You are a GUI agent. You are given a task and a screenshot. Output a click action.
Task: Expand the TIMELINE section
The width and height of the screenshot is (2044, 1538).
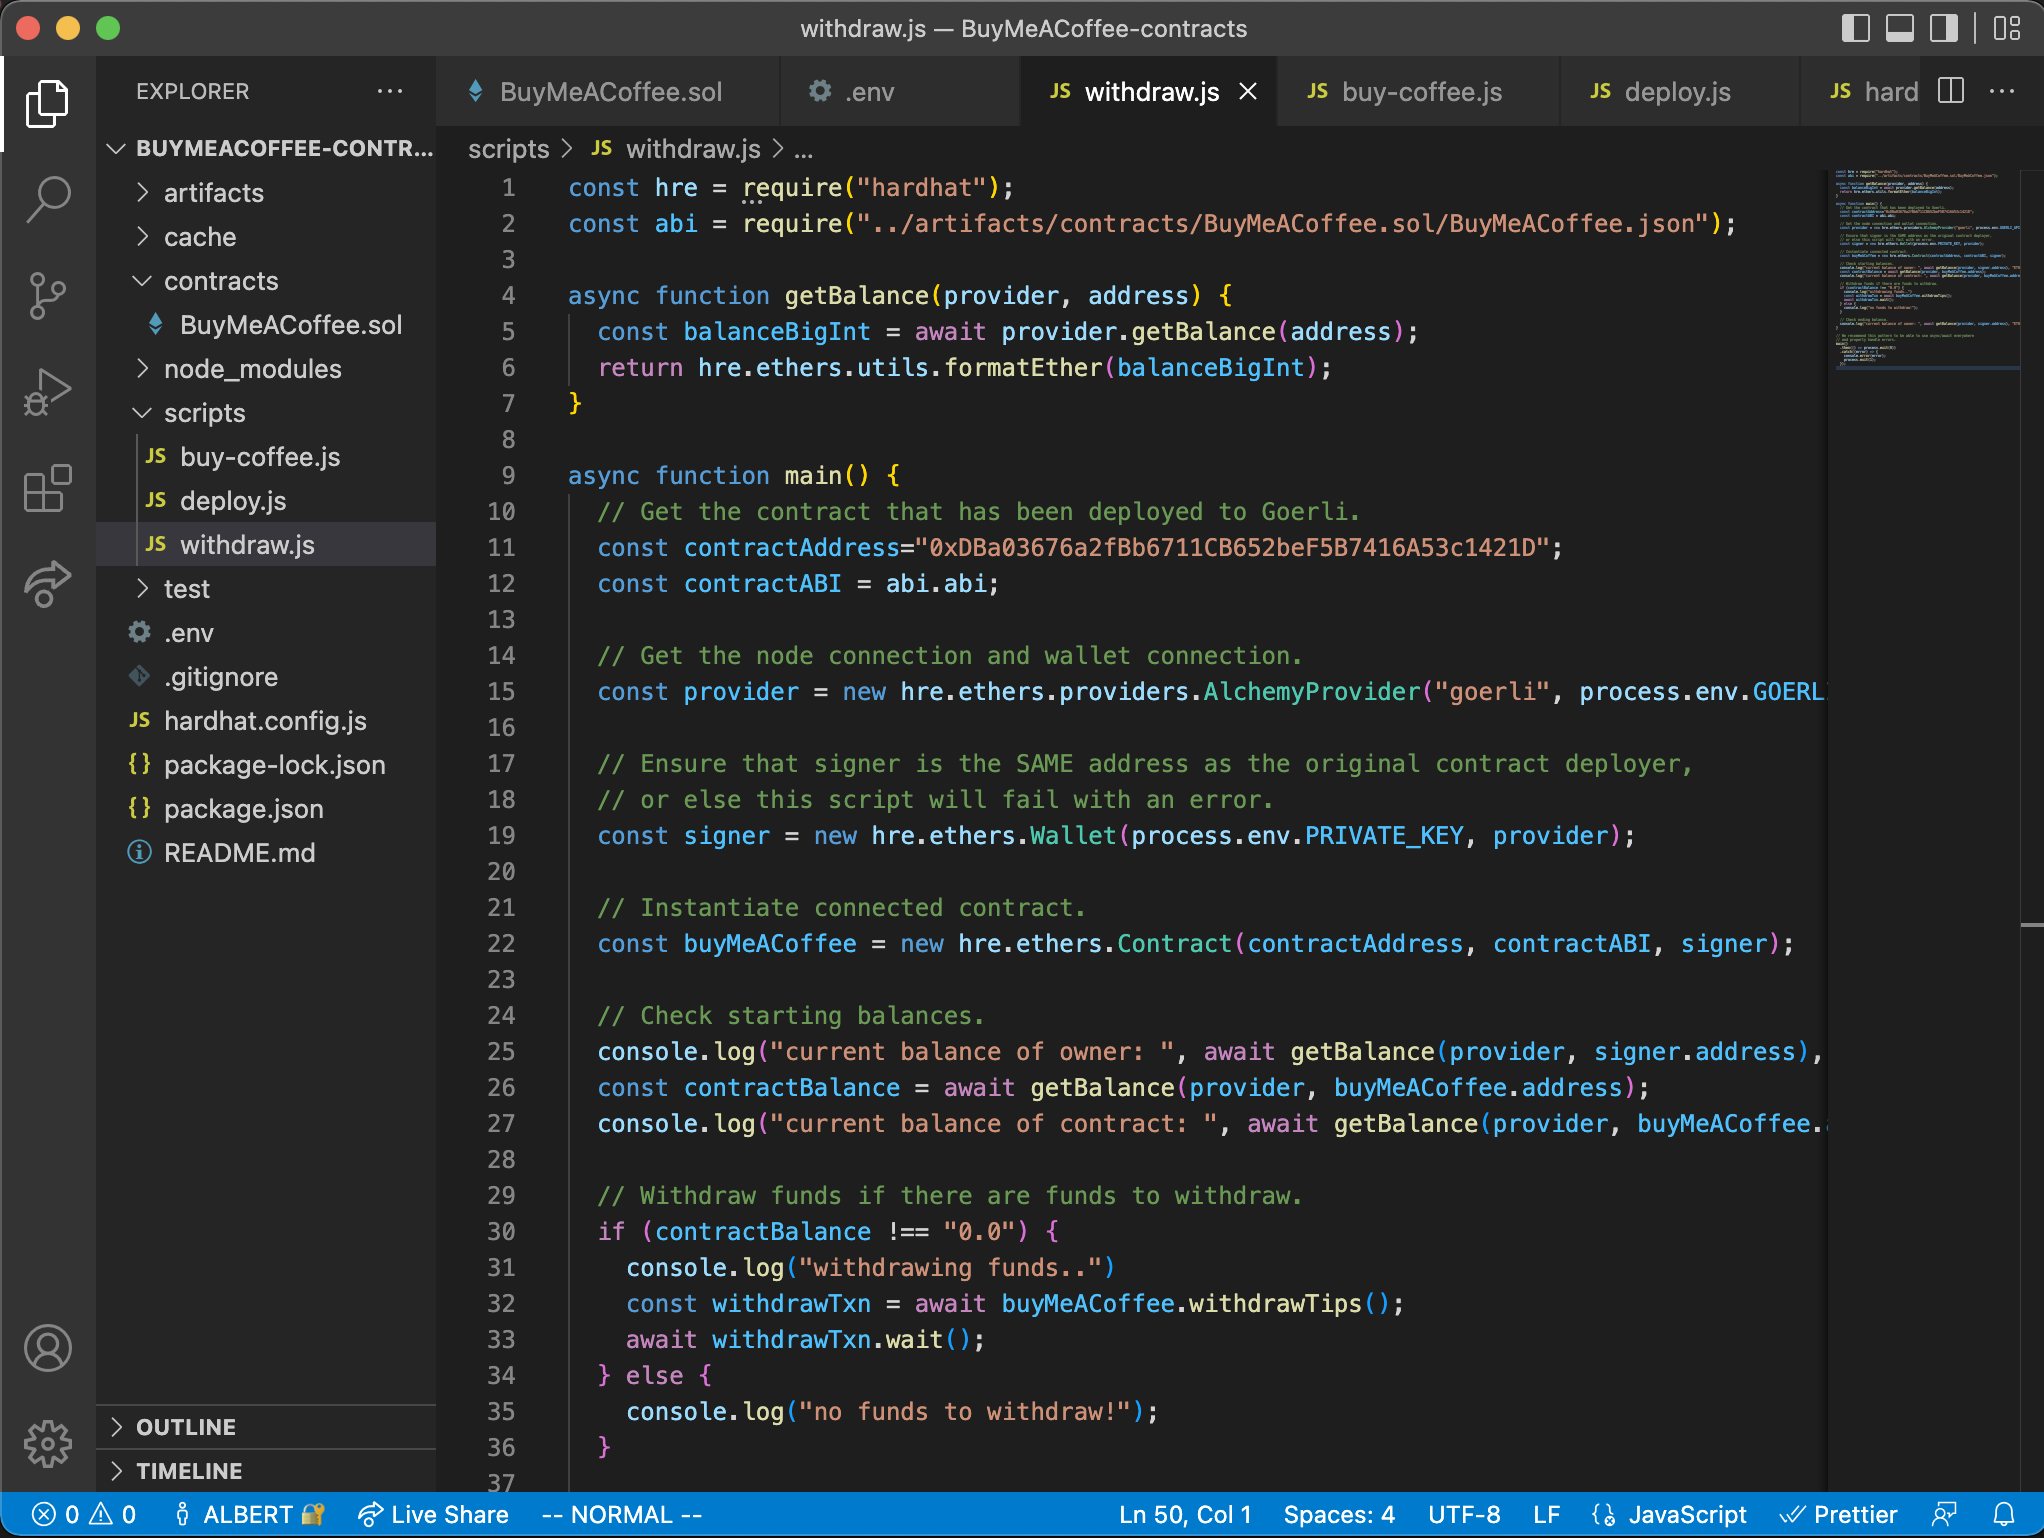click(267, 1471)
